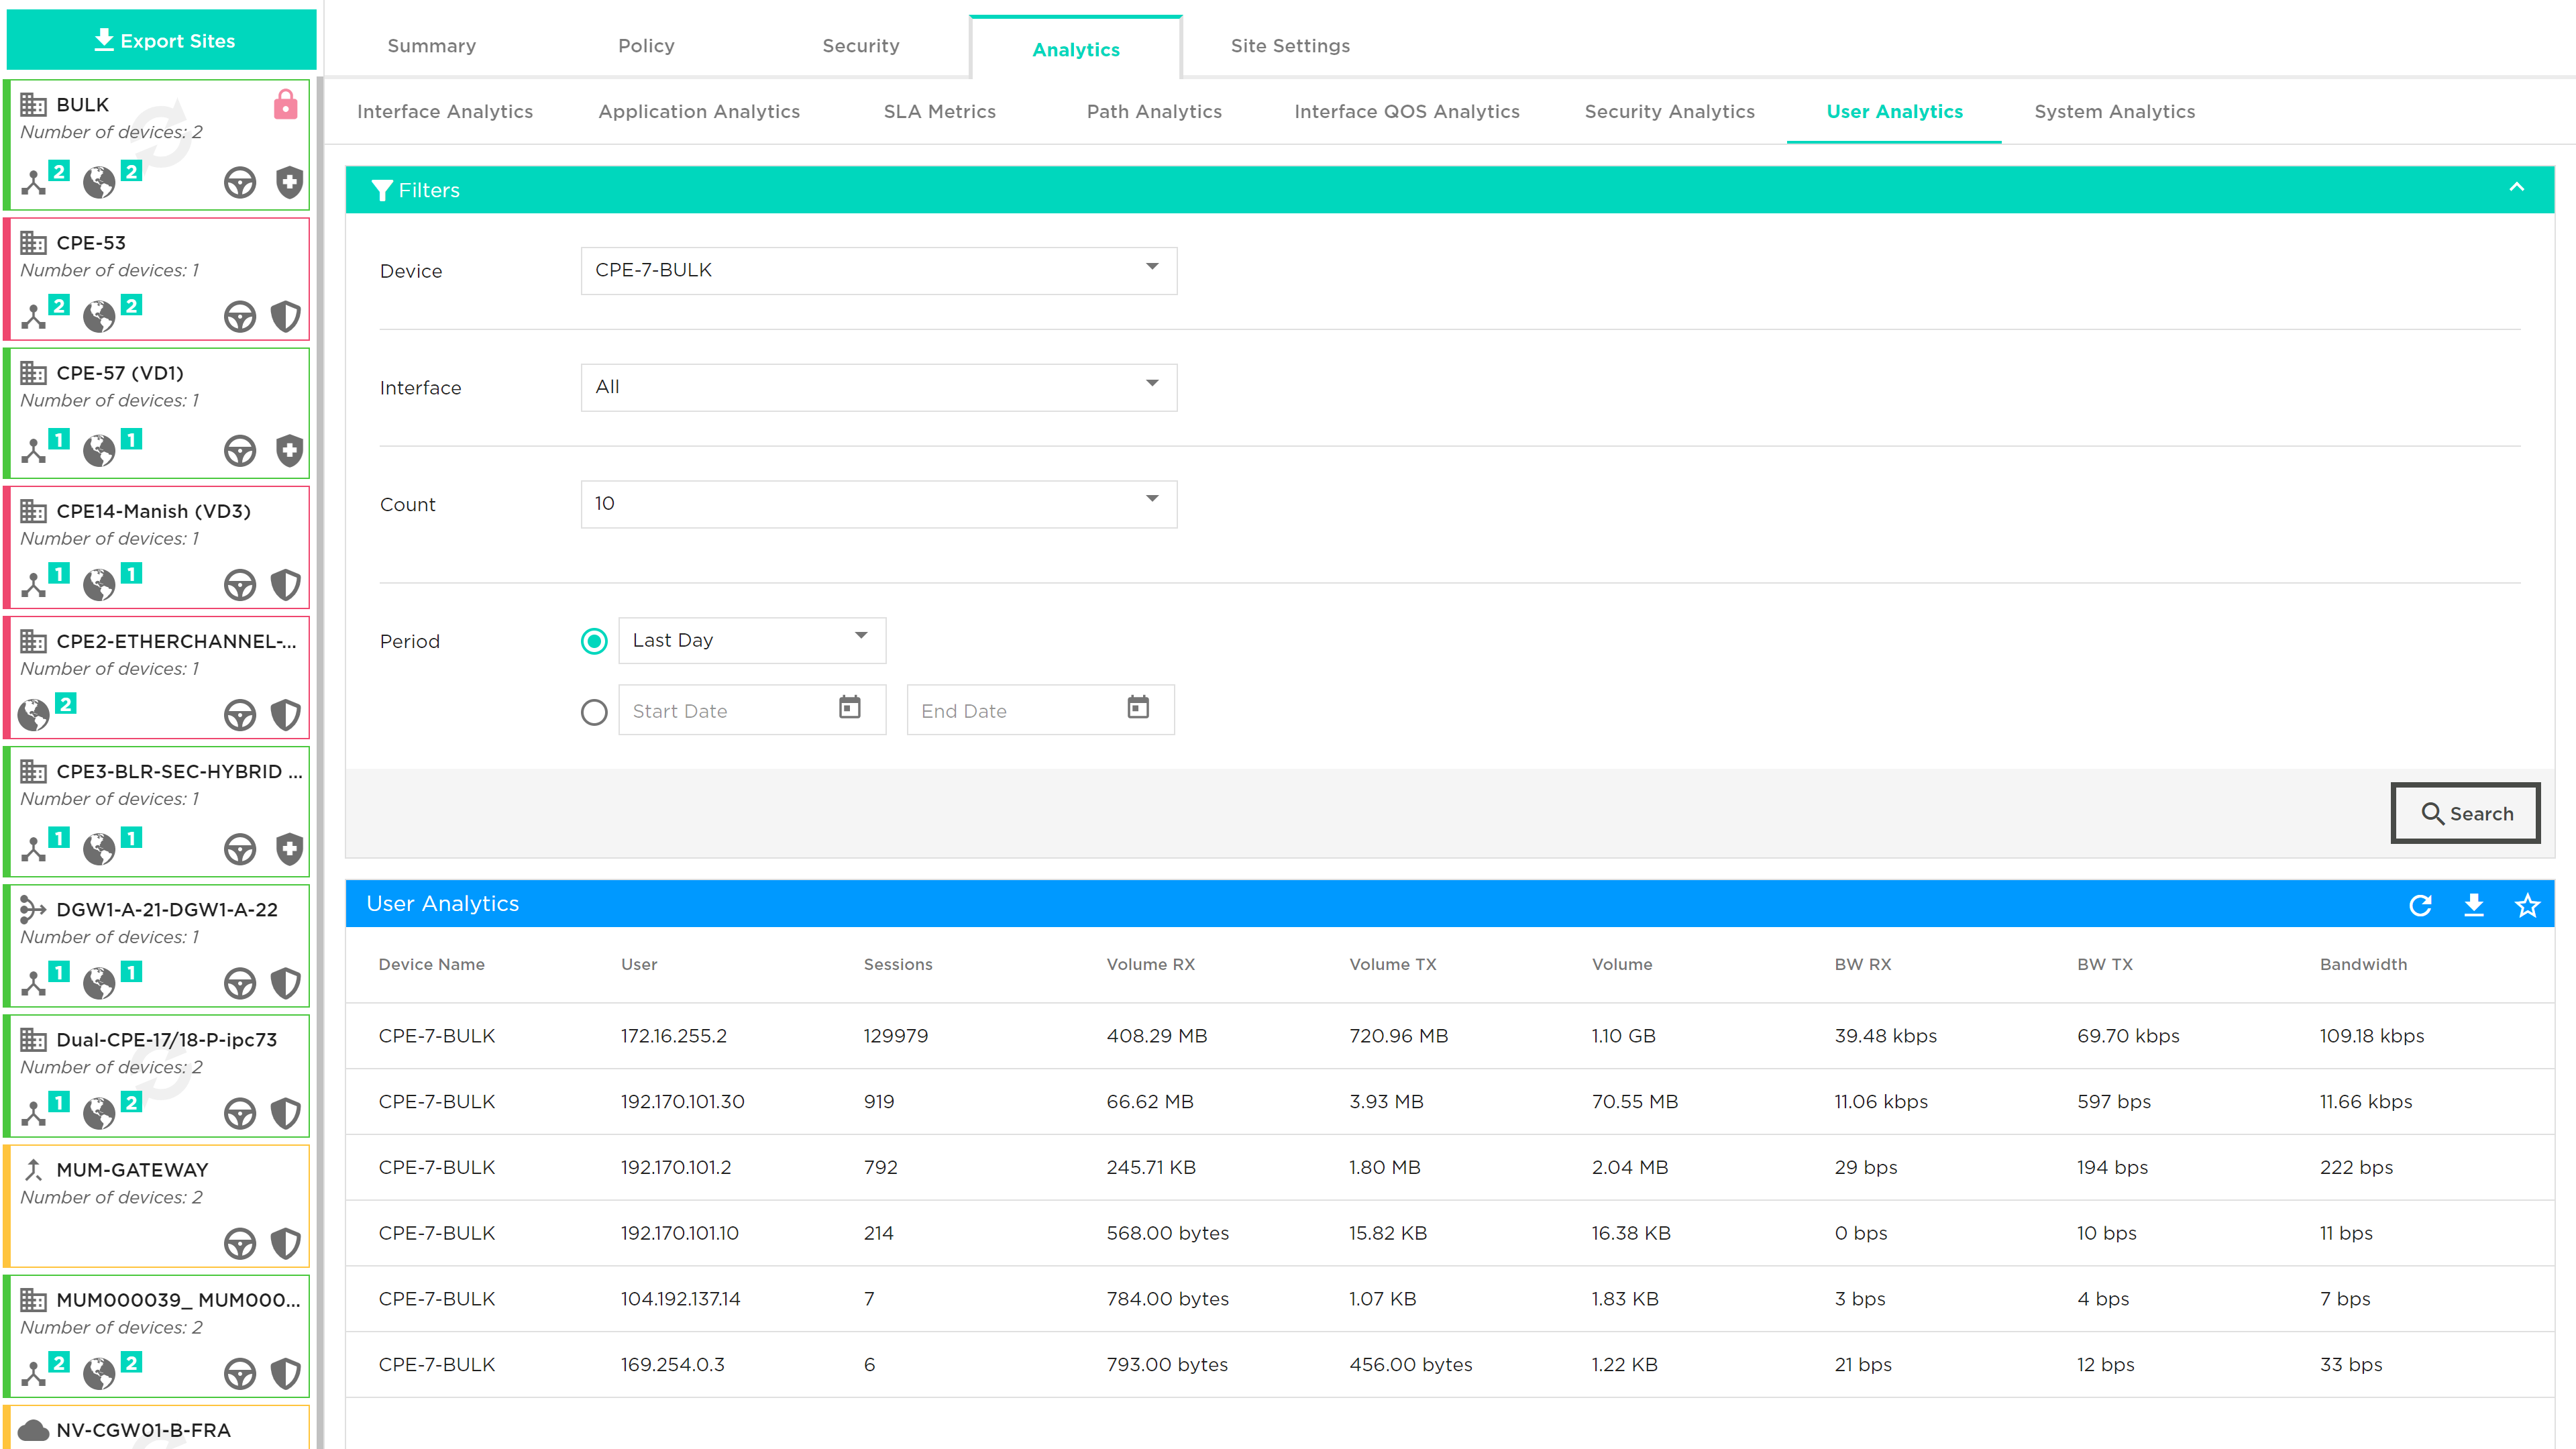The image size is (2576, 1449).
Task: Sort by the Volume RX column header
Action: coord(1150,964)
